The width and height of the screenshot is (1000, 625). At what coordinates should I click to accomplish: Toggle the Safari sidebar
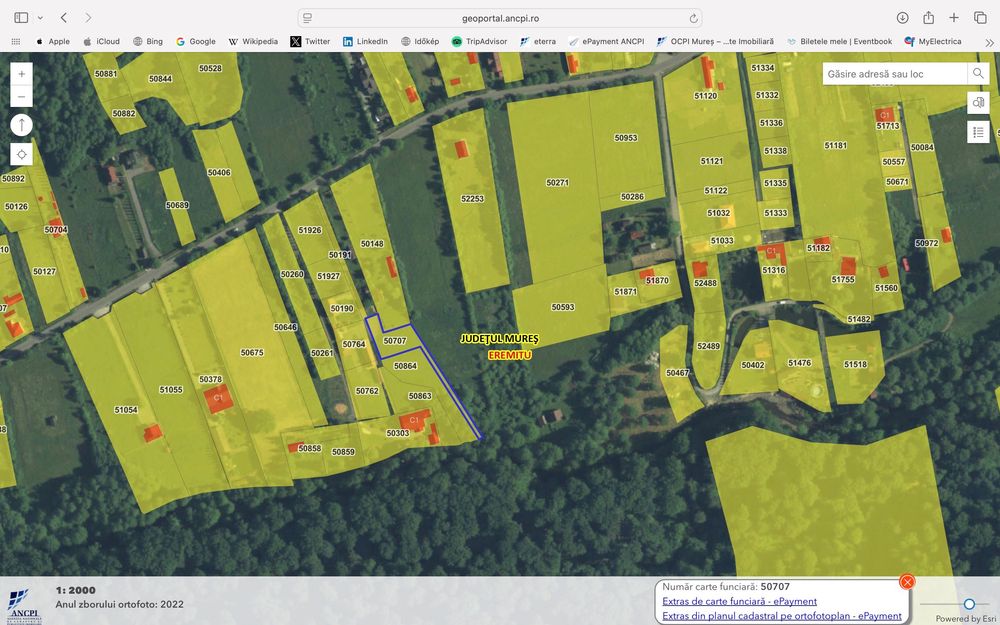point(21,18)
